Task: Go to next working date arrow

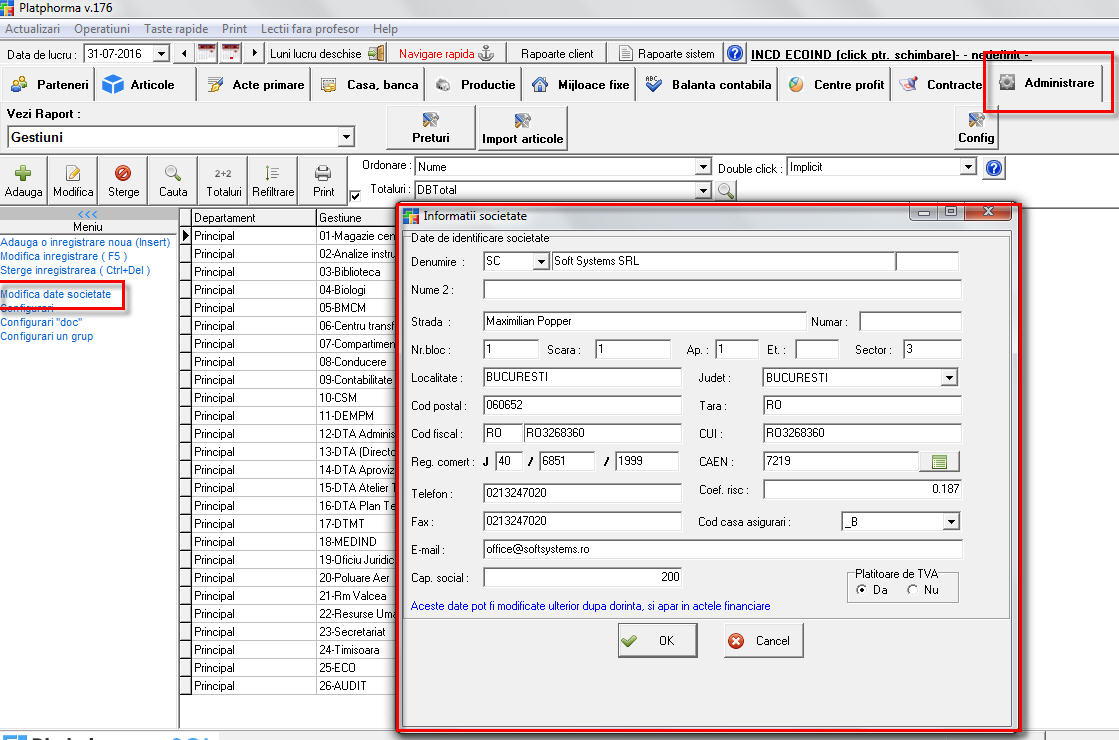Action: tap(255, 54)
